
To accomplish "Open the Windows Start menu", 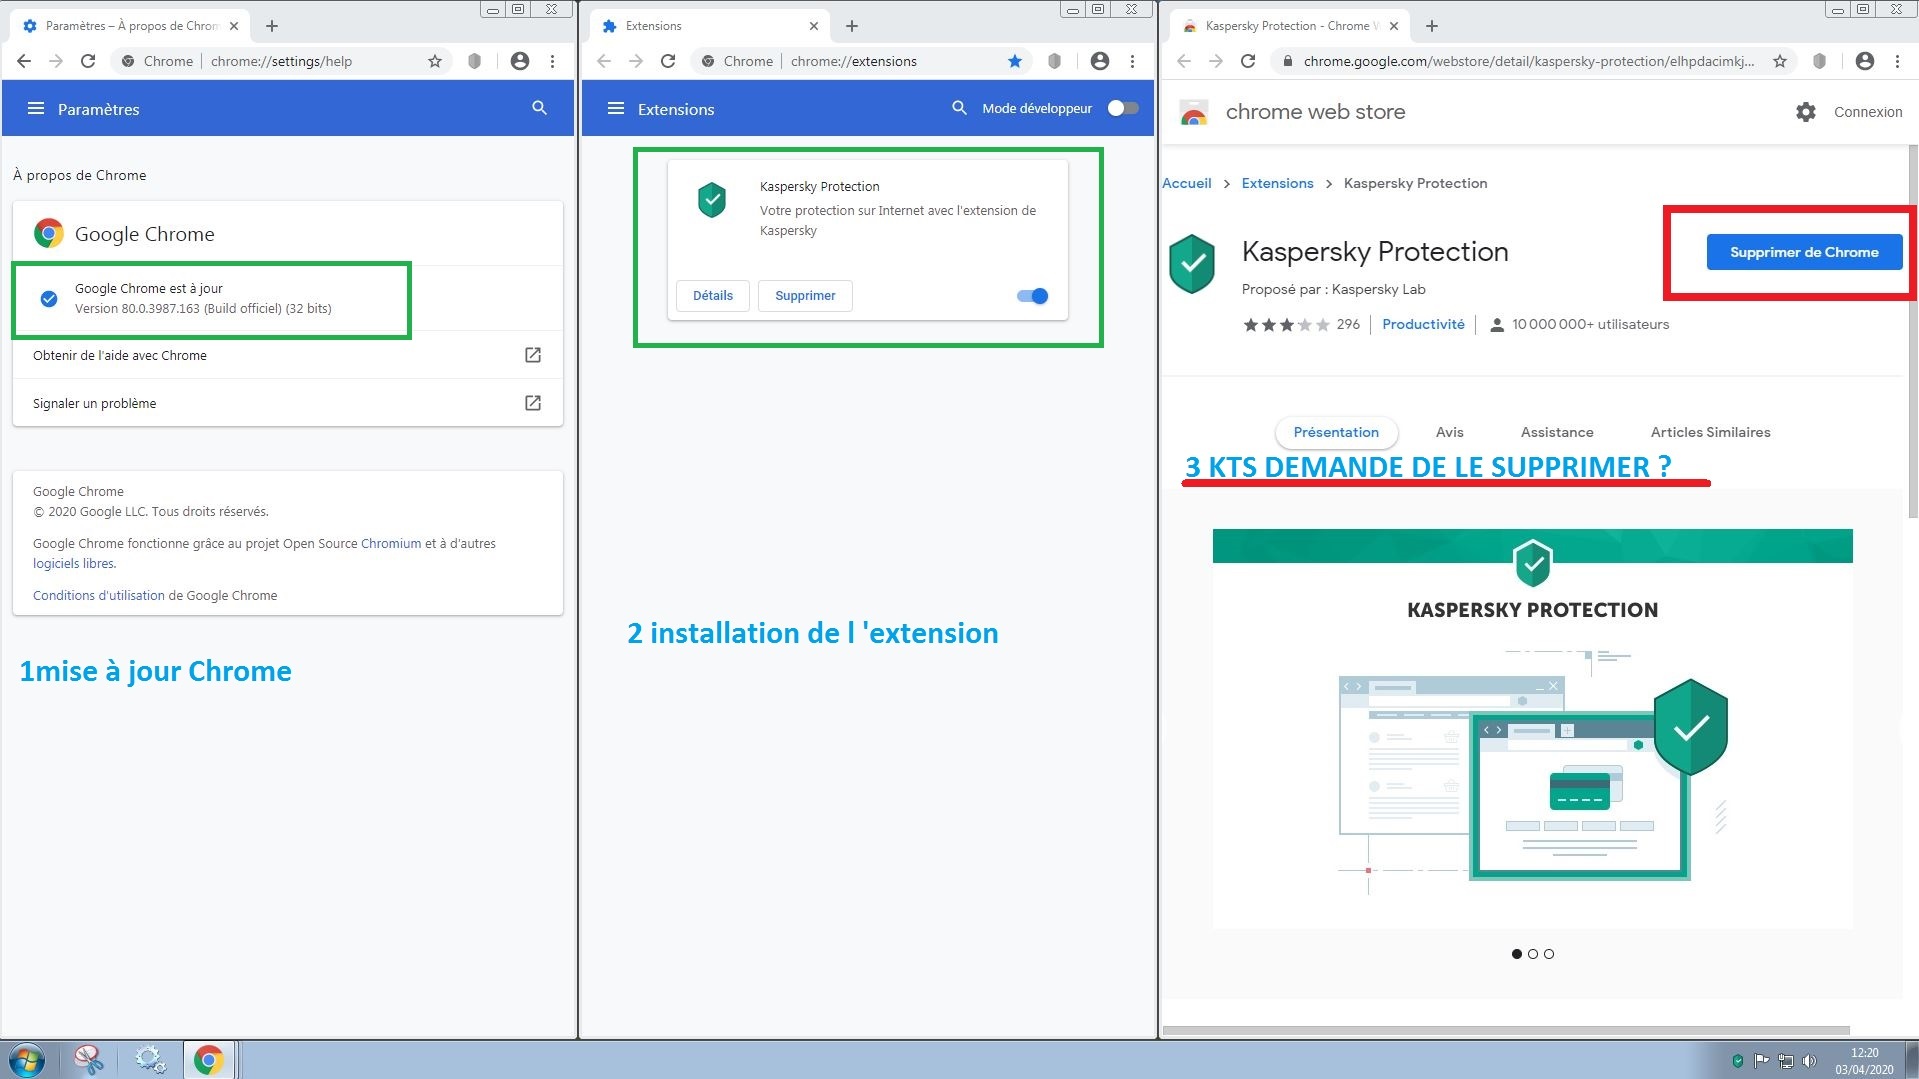I will pos(27,1059).
